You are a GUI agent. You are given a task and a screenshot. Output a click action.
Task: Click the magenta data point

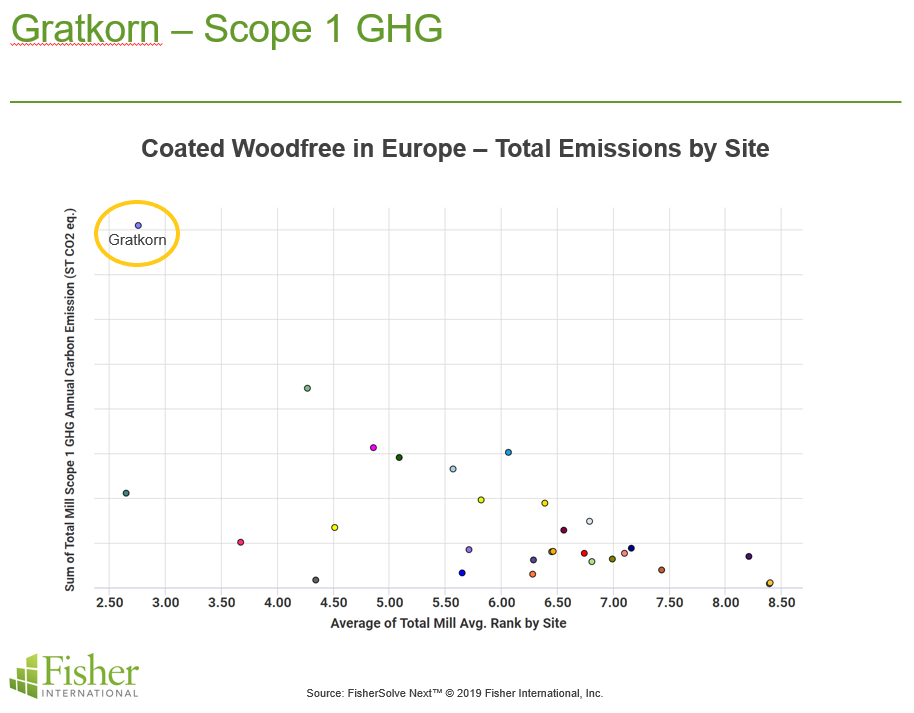coord(374,448)
